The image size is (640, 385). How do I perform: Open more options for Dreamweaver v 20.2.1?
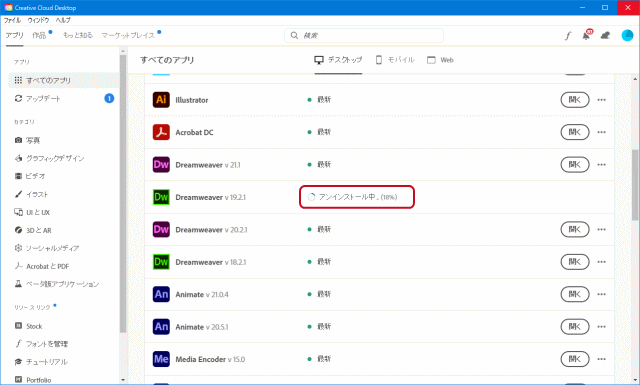click(x=602, y=229)
